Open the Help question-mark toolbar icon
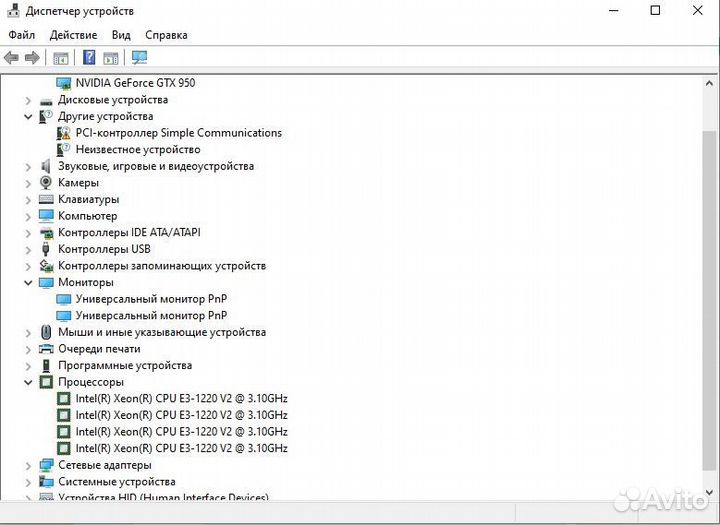Image resolution: width=720 pixels, height=525 pixels. click(x=89, y=57)
